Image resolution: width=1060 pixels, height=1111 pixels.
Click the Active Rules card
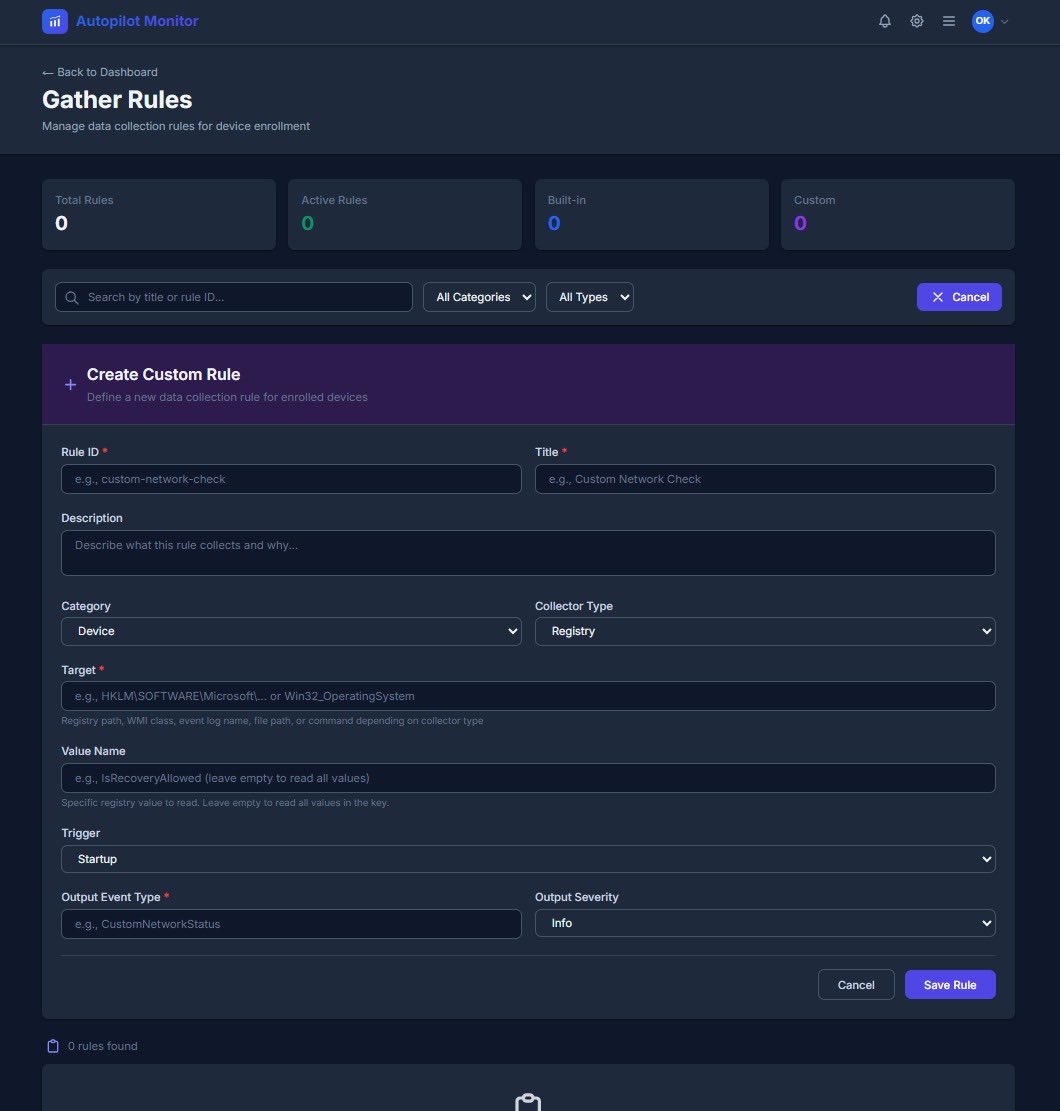tap(405, 214)
